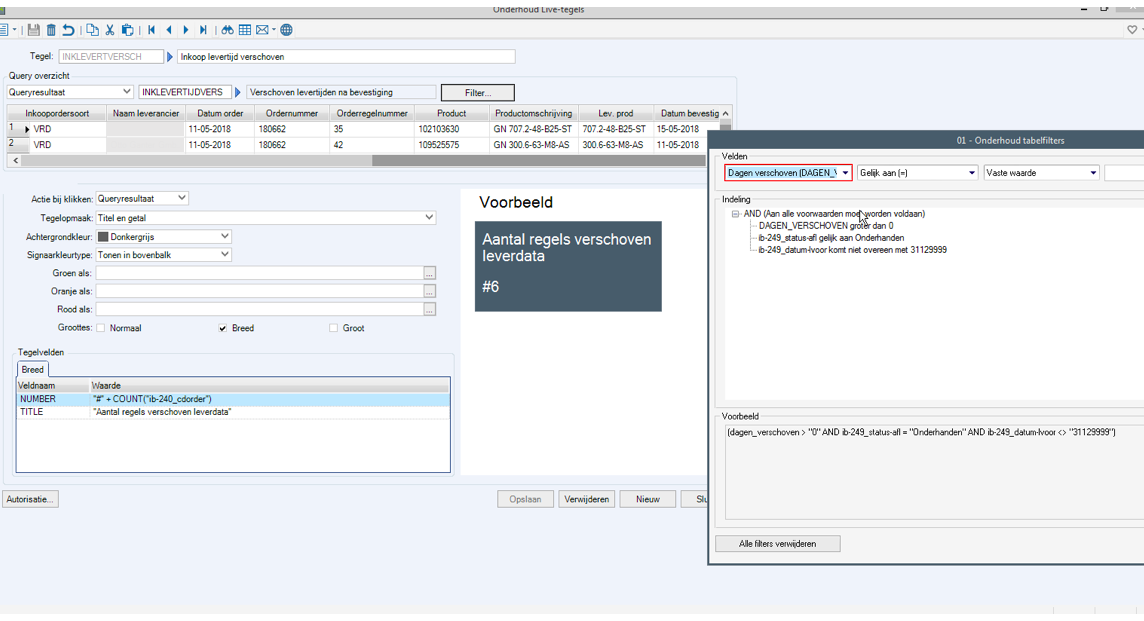Click the save disk icon in toolbar
This screenshot has width=1144, height=621.
[34, 30]
